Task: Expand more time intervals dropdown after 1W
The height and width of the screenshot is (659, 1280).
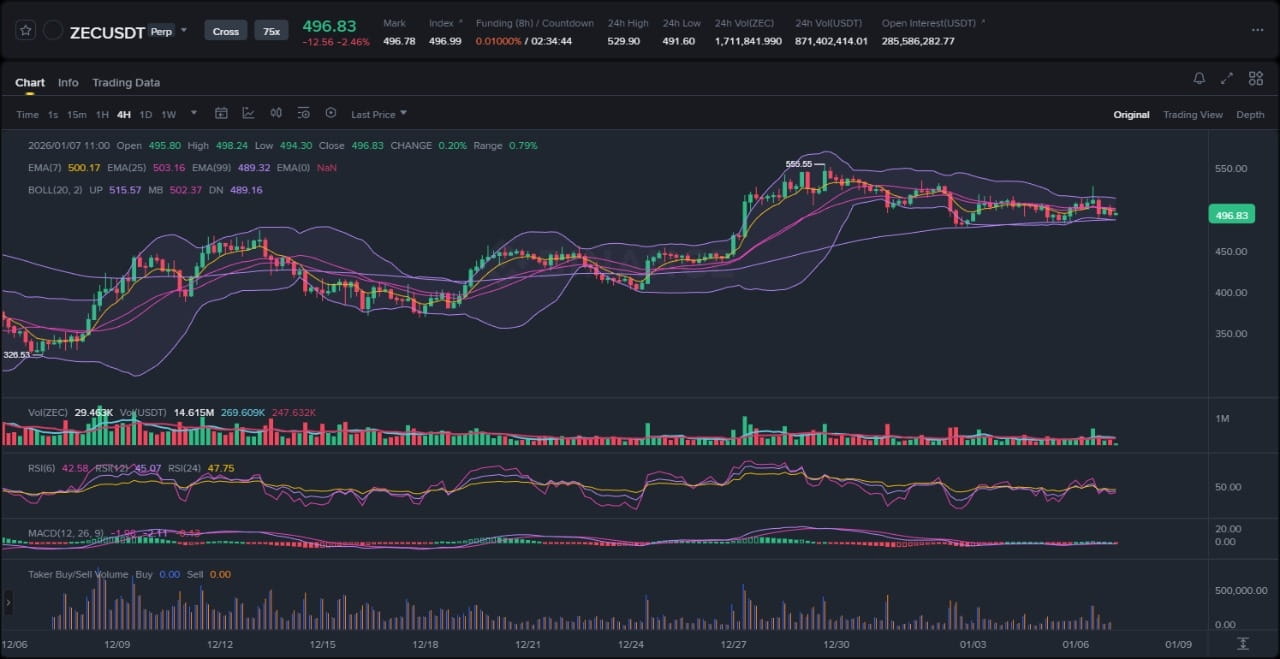Action: (x=194, y=113)
